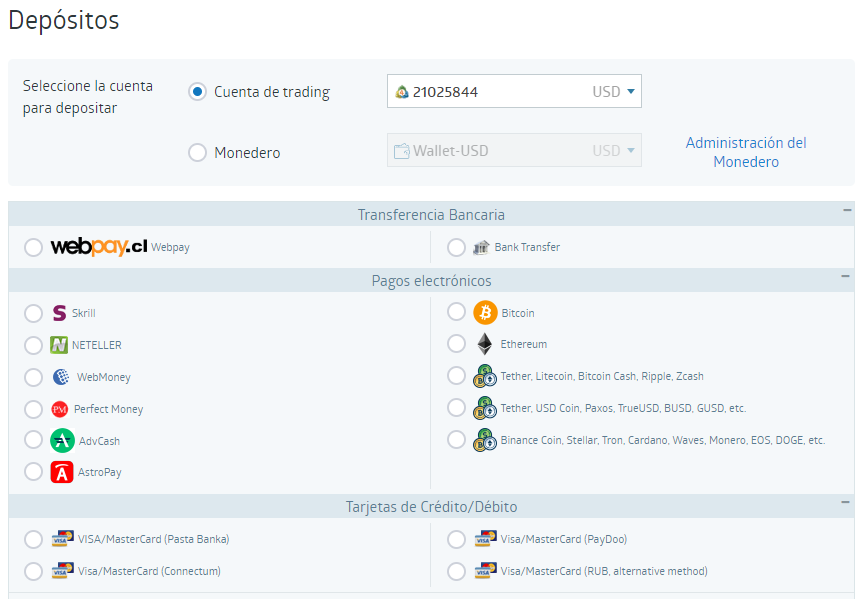The image size is (861, 599).
Task: Click the green AdvCash icon
Action: [62, 441]
